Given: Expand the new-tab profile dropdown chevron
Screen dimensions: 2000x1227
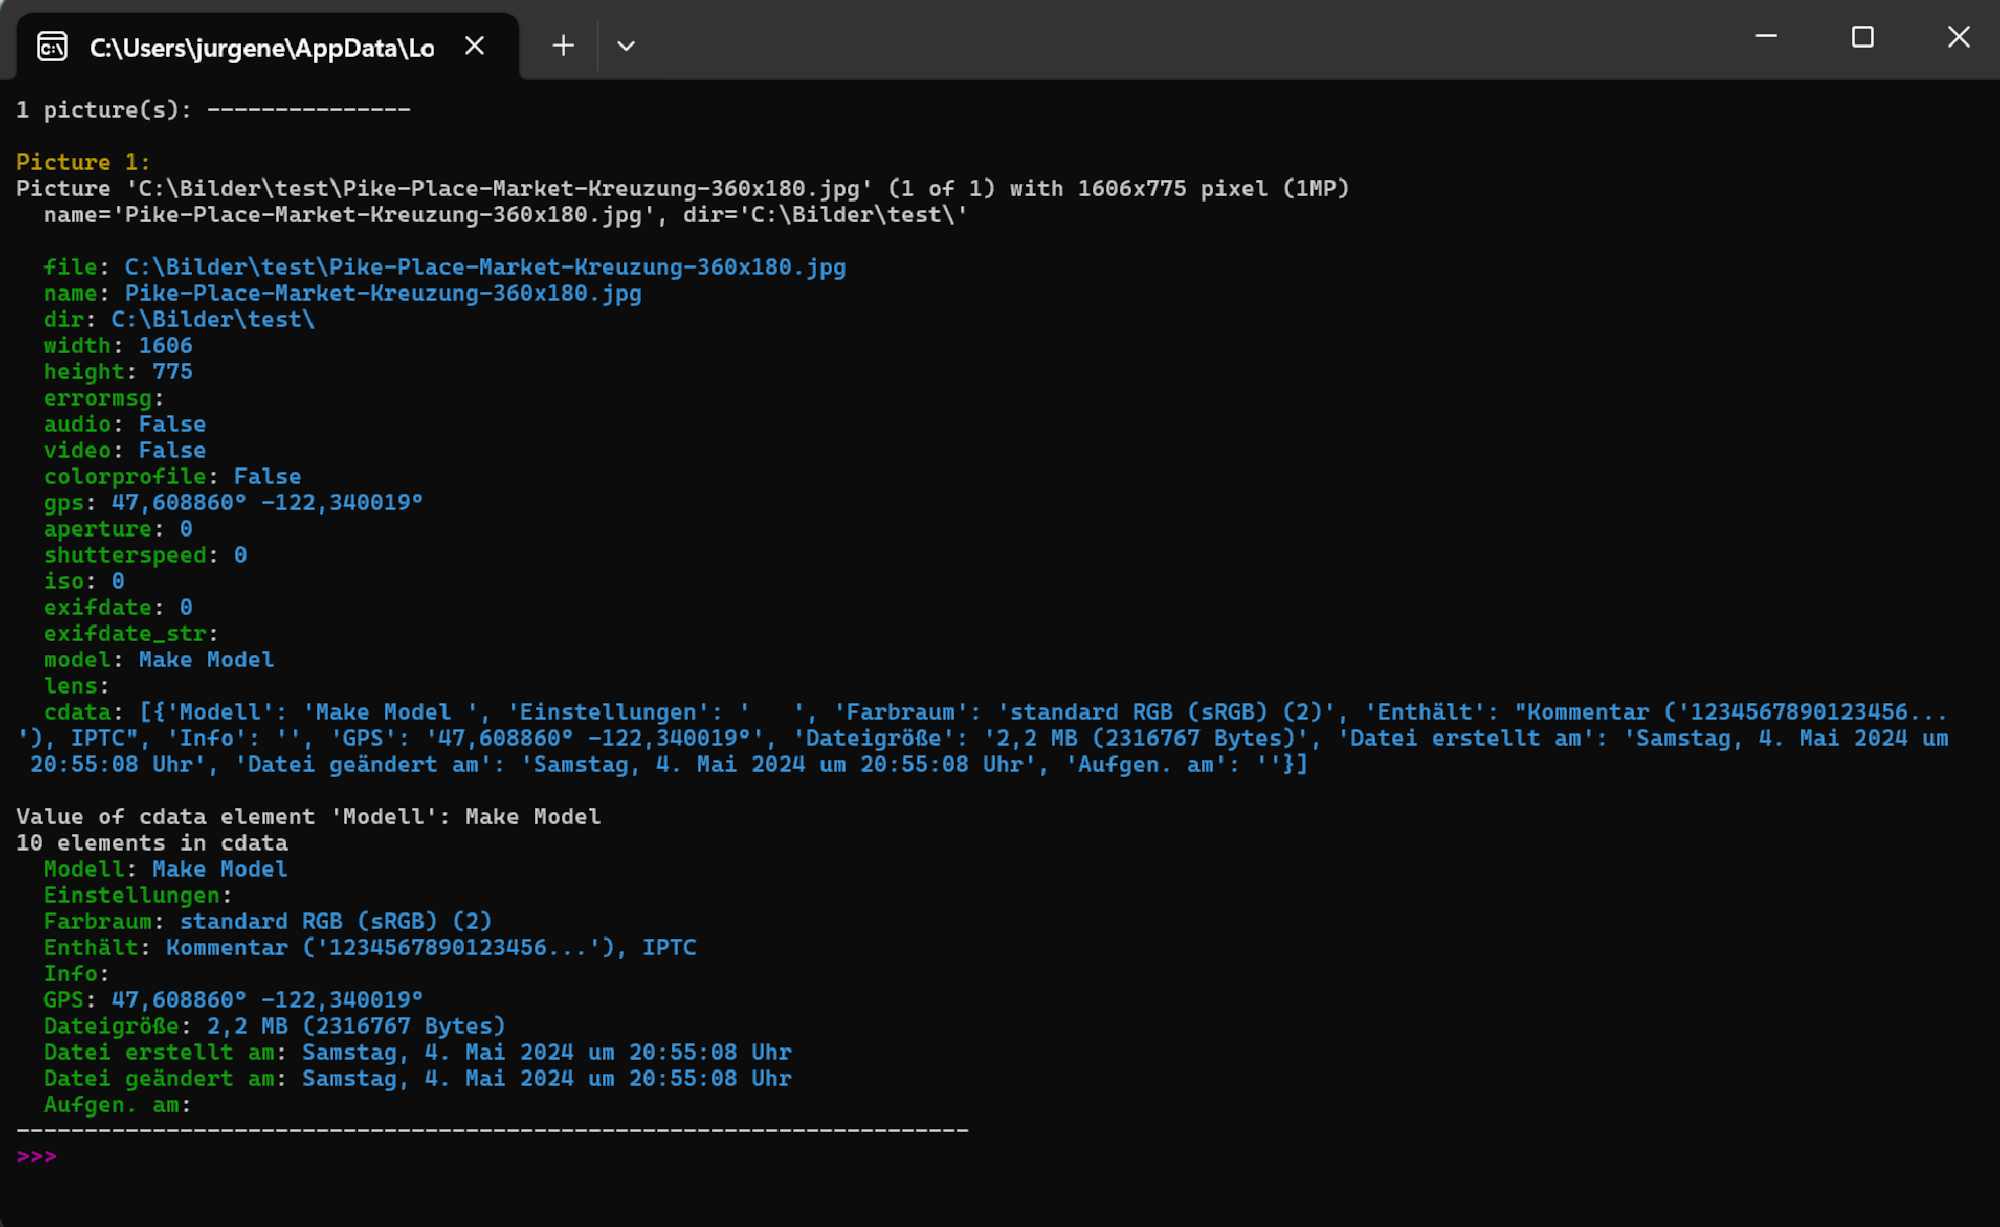Looking at the screenshot, I should tap(626, 46).
